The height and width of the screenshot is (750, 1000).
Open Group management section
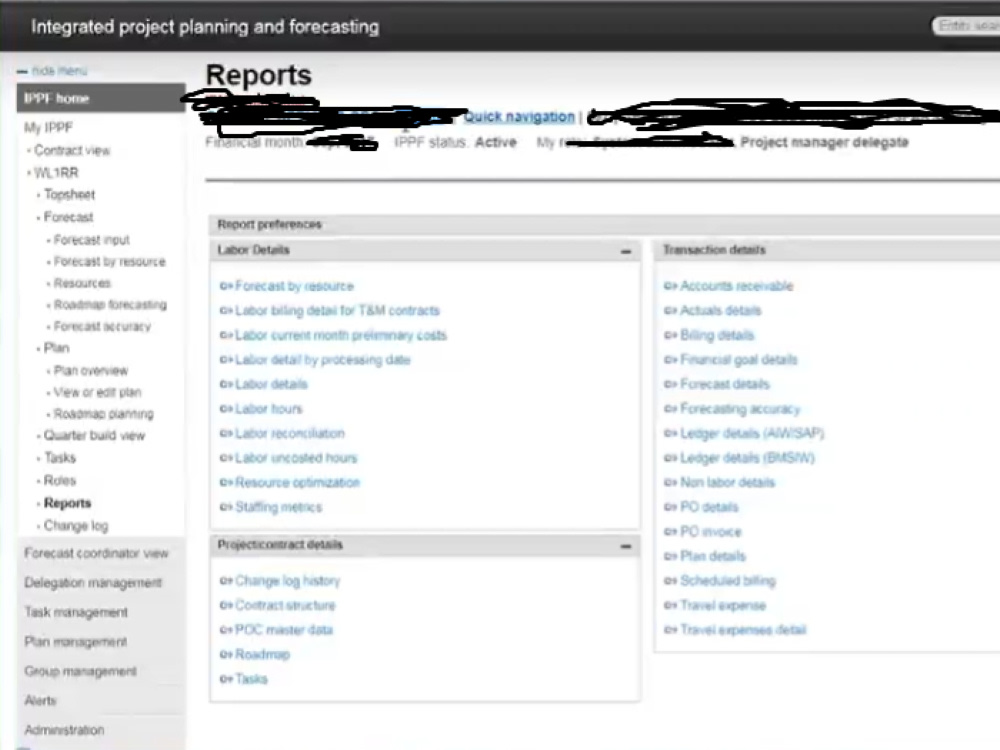[80, 671]
